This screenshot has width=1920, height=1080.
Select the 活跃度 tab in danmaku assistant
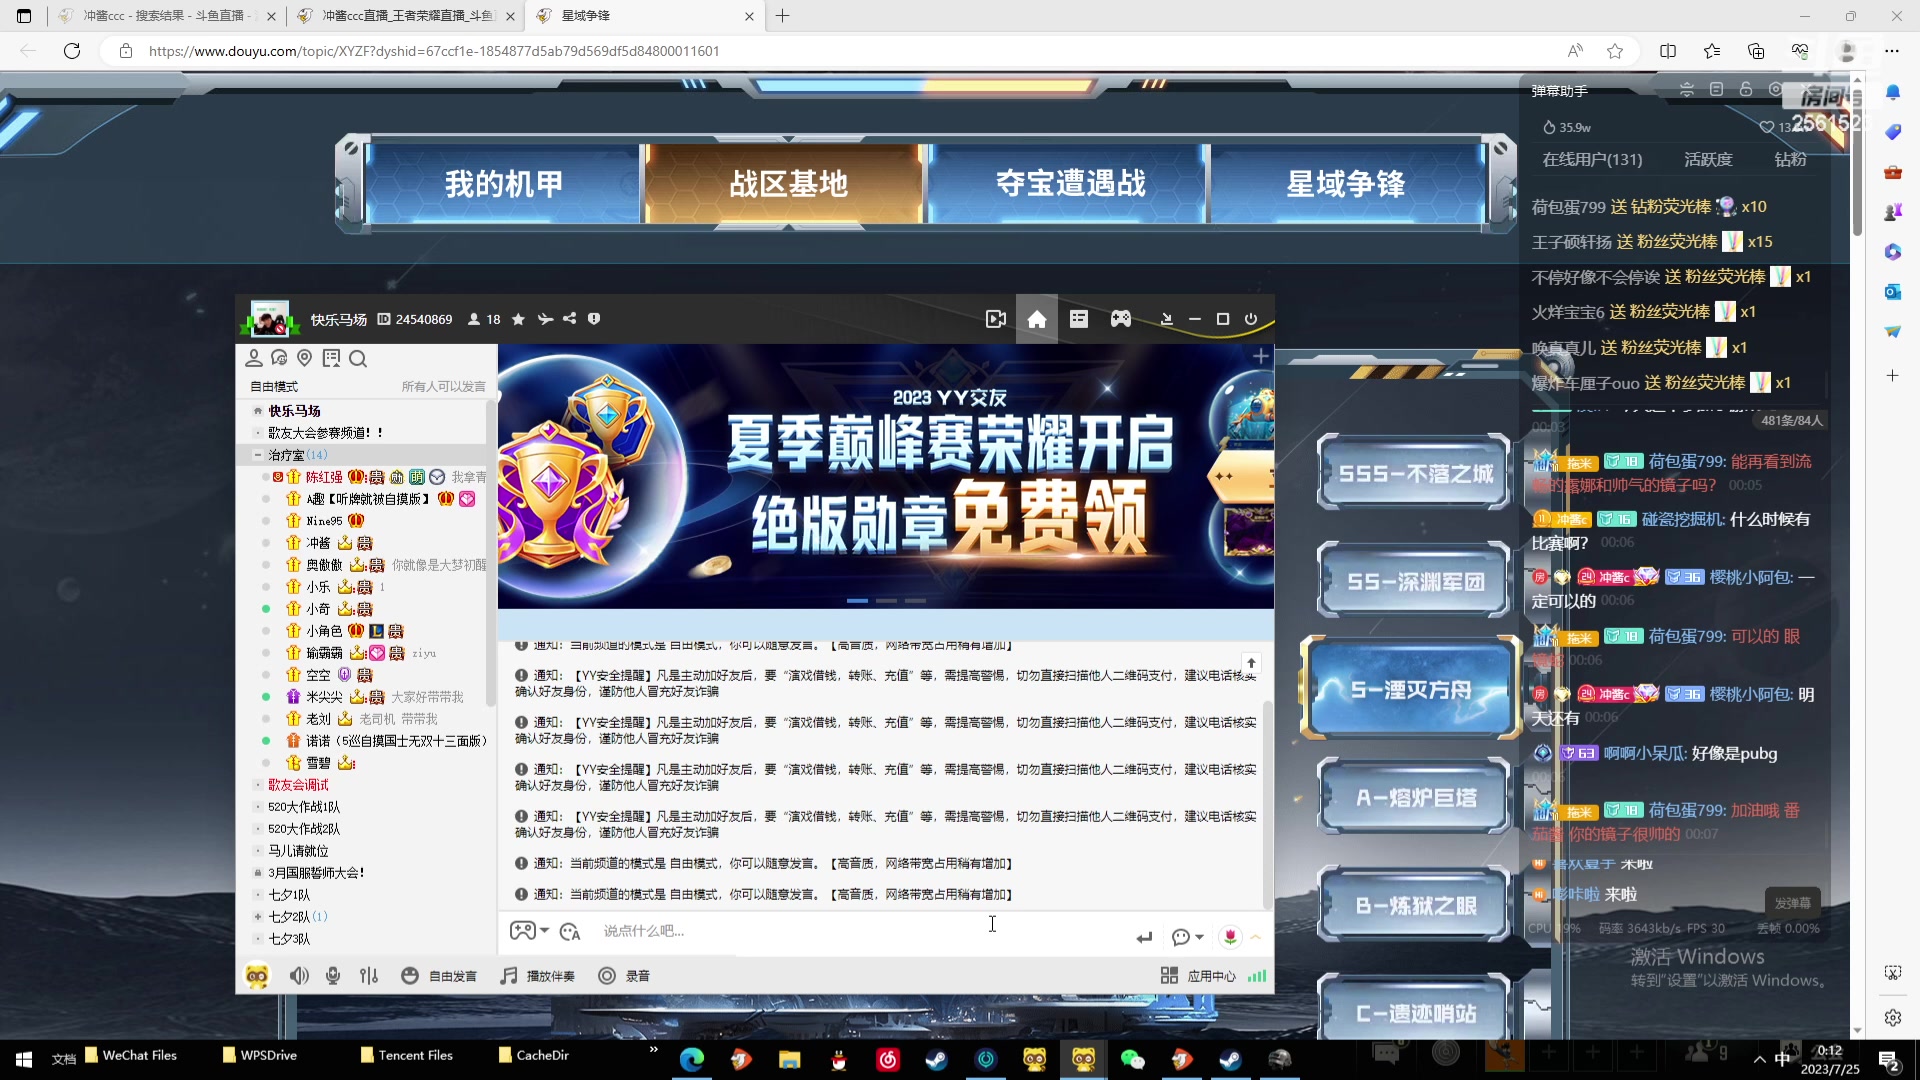tap(1707, 159)
